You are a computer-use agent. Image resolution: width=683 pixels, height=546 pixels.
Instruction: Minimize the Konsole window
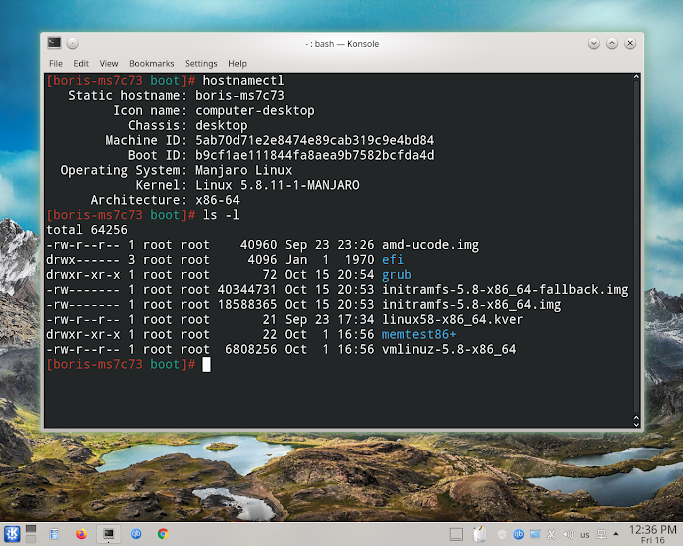pos(594,43)
